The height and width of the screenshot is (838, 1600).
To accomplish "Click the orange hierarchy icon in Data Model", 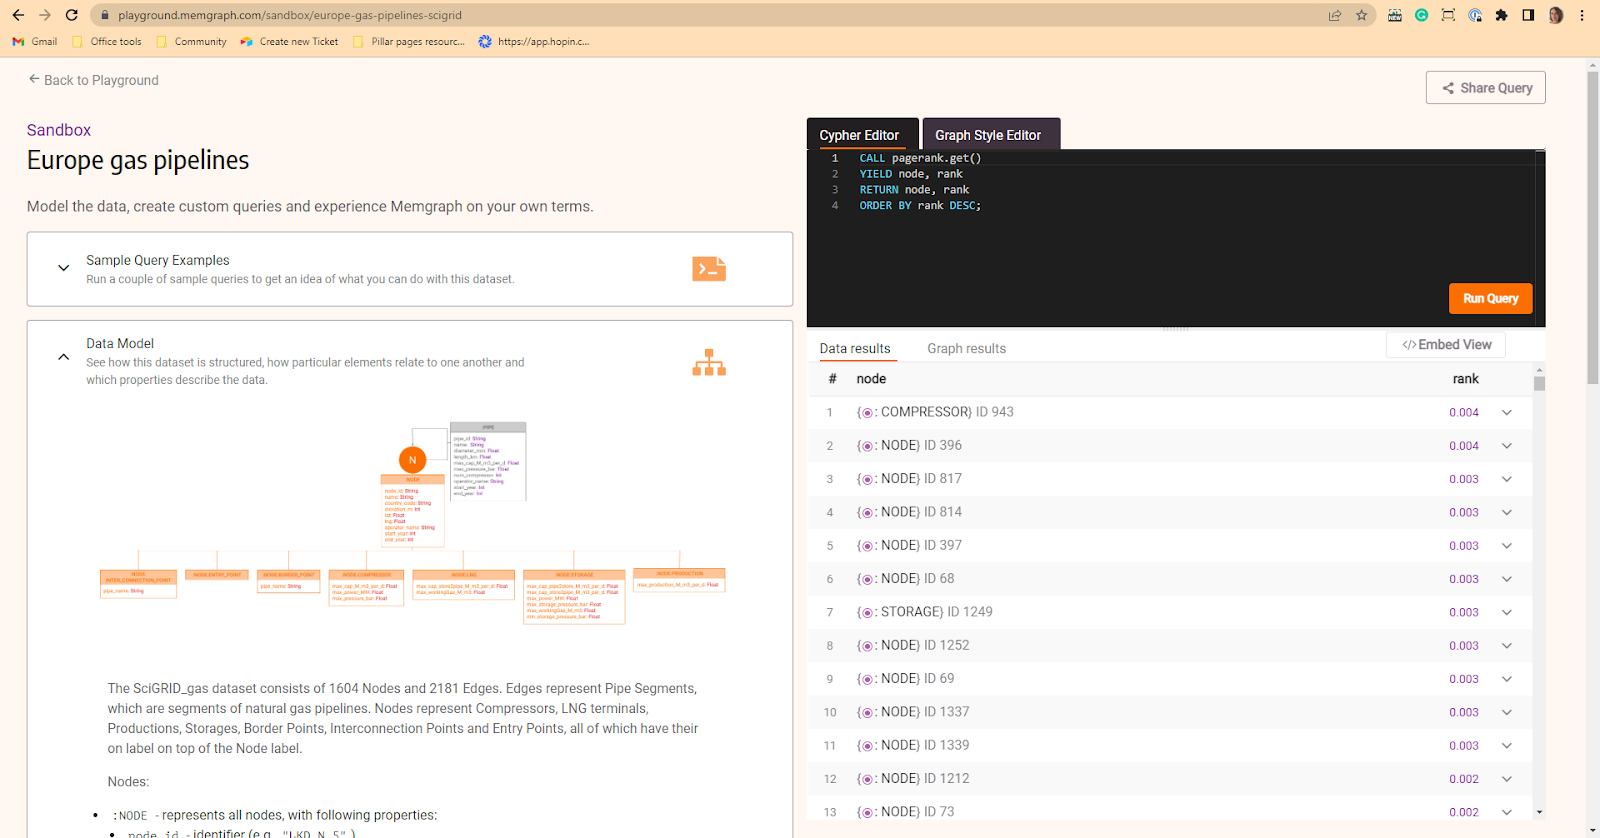I will pos(709,362).
